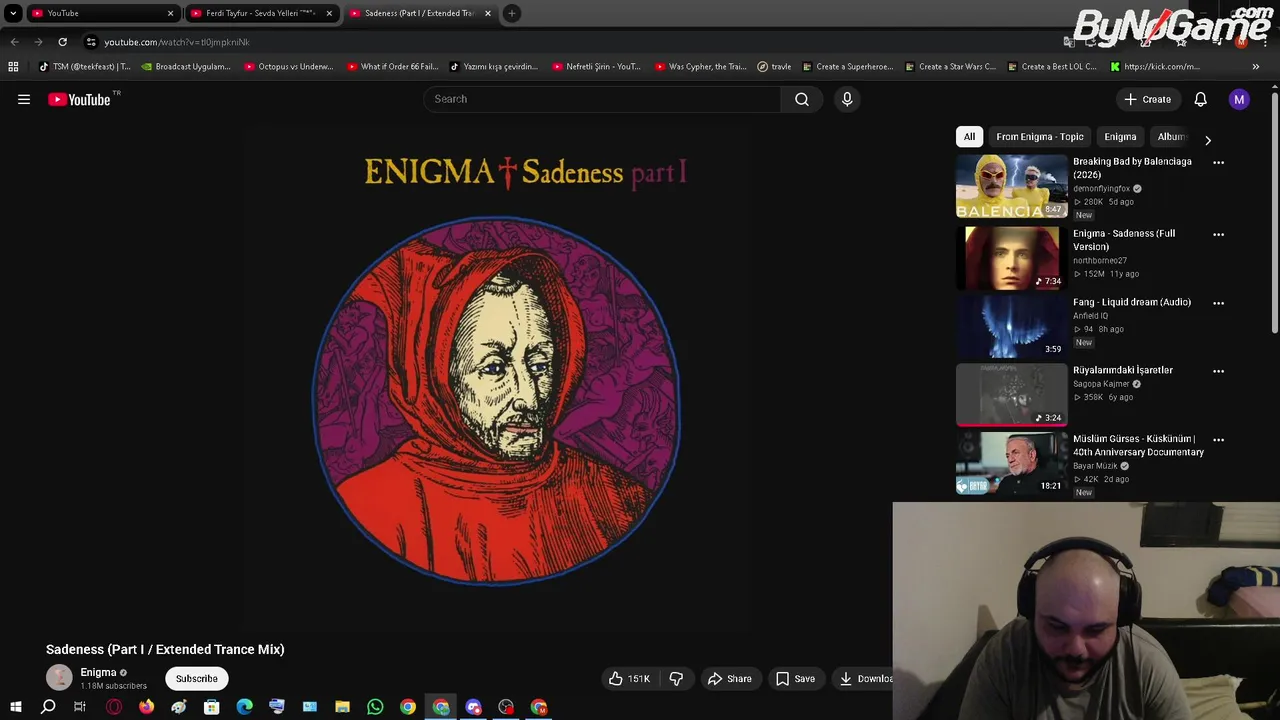The image size is (1280, 720).
Task: Show more filter chips with right arrow
Action: 1207,140
